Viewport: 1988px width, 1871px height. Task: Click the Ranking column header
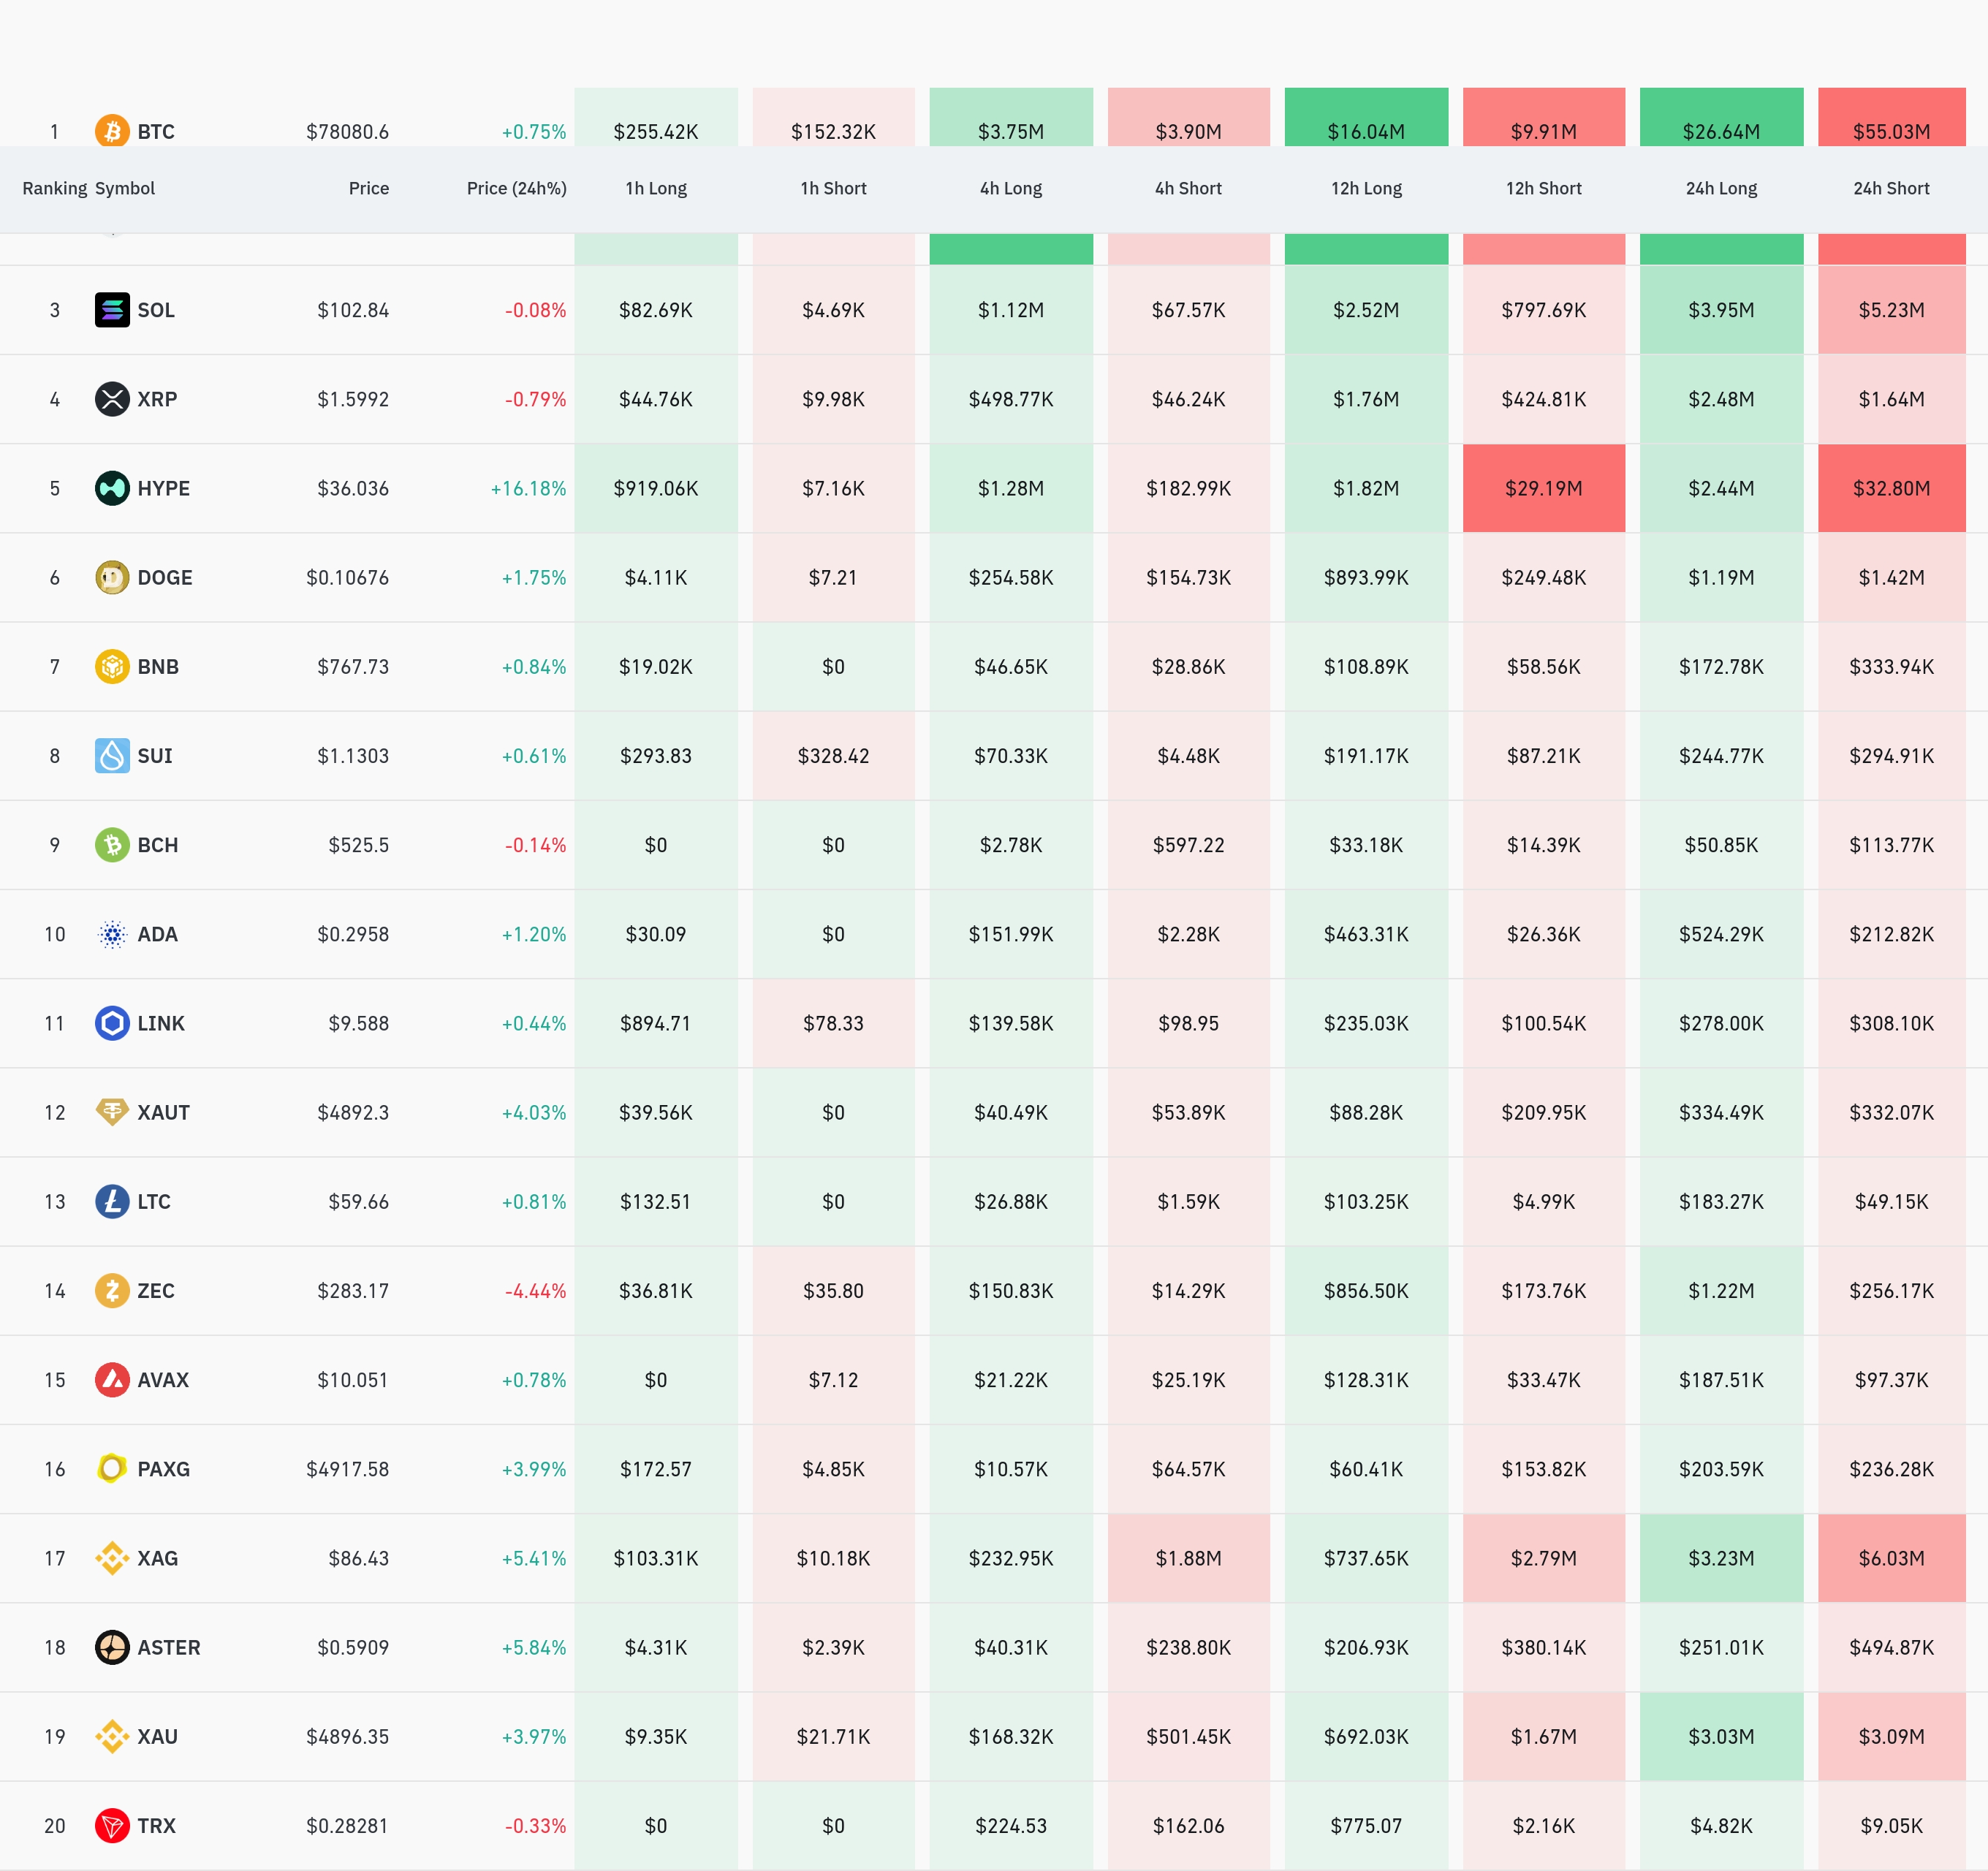(x=54, y=188)
